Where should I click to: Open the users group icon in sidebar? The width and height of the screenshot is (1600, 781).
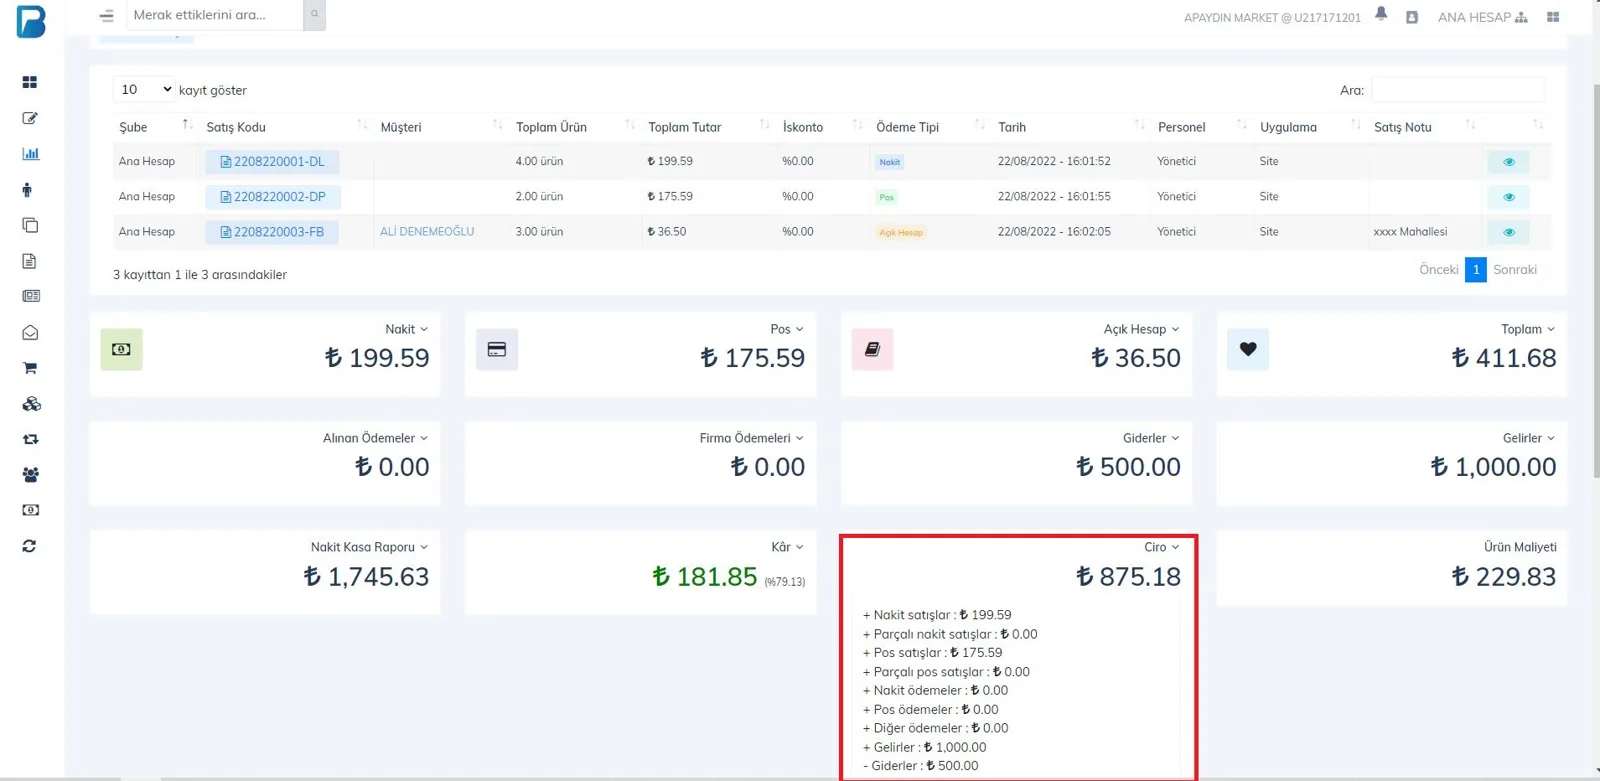(31, 475)
